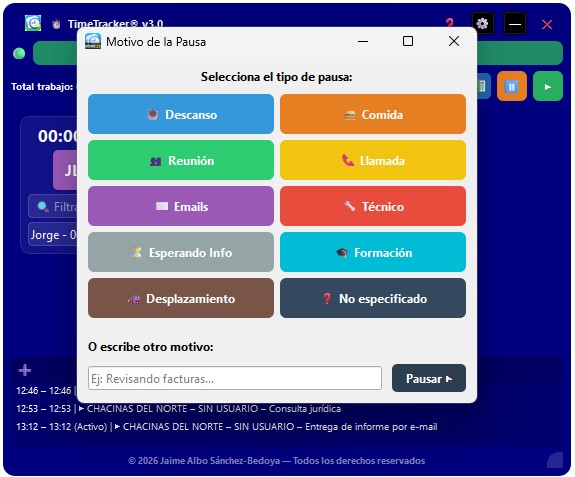The width and height of the screenshot is (575, 477).
Task: Select the Formación pause type
Action: coord(373,252)
